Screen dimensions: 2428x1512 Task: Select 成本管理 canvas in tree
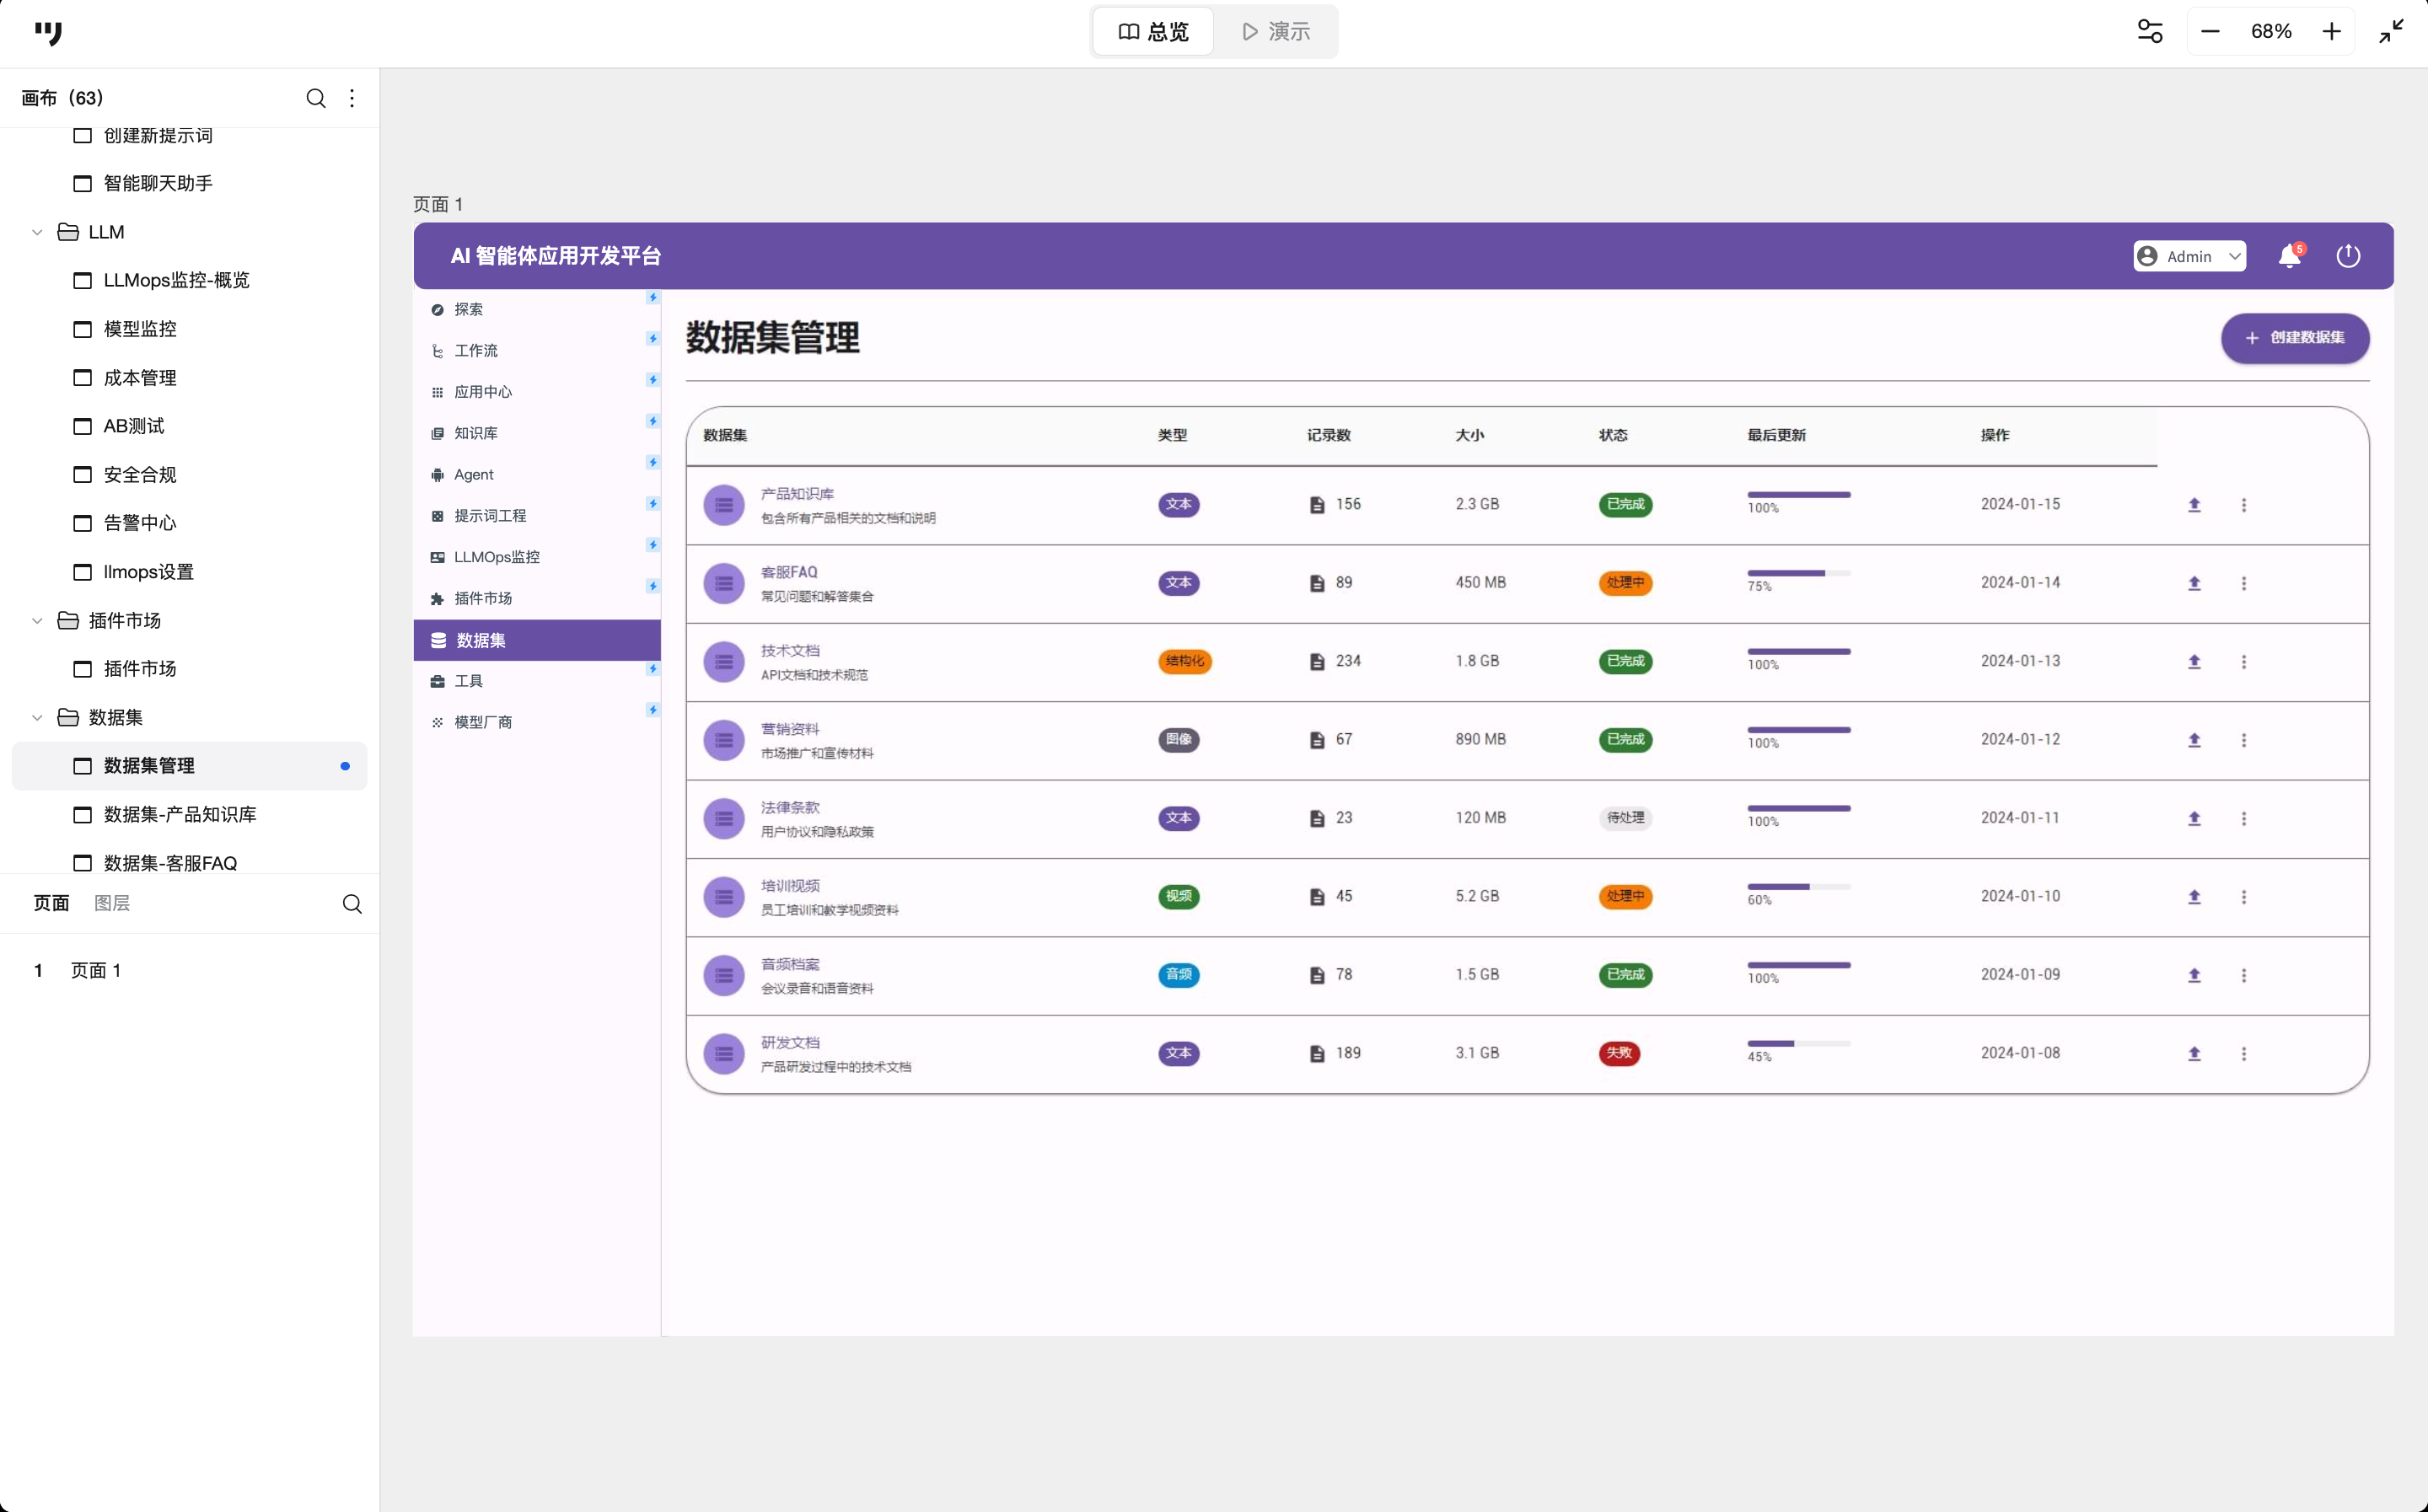pos(140,378)
